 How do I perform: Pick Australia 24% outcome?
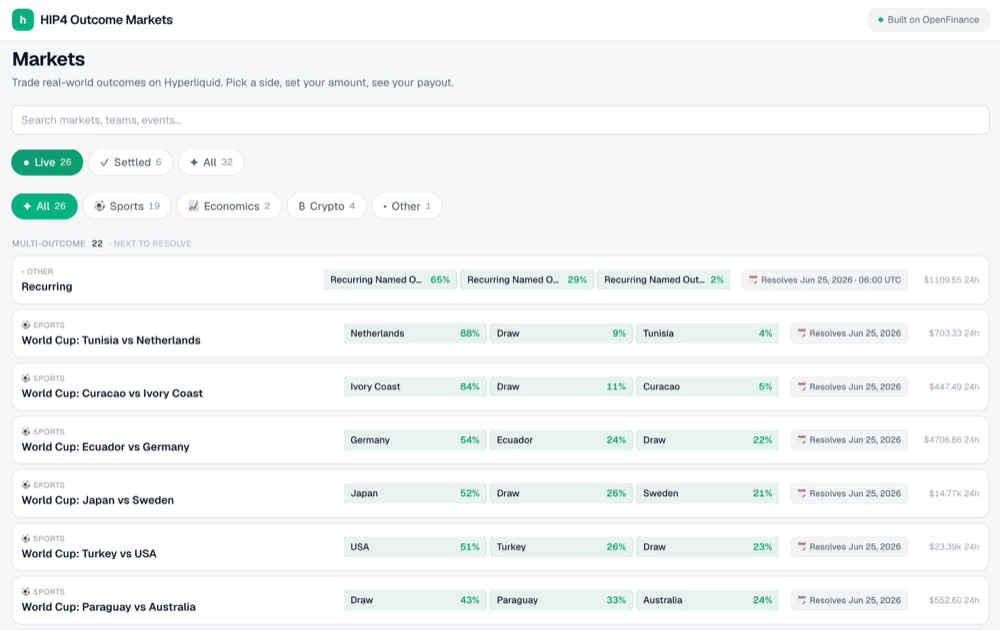click(707, 600)
